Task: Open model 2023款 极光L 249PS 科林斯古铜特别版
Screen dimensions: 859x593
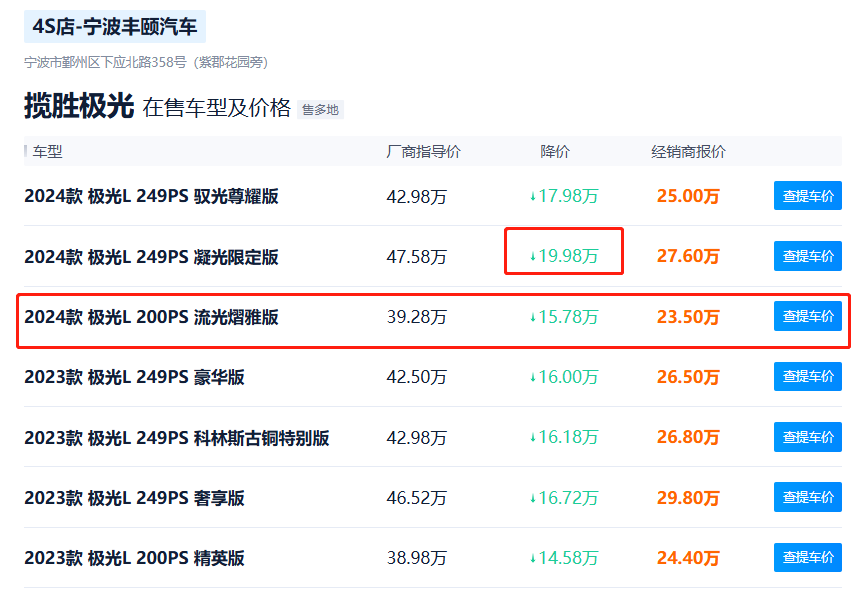Action: pos(176,437)
